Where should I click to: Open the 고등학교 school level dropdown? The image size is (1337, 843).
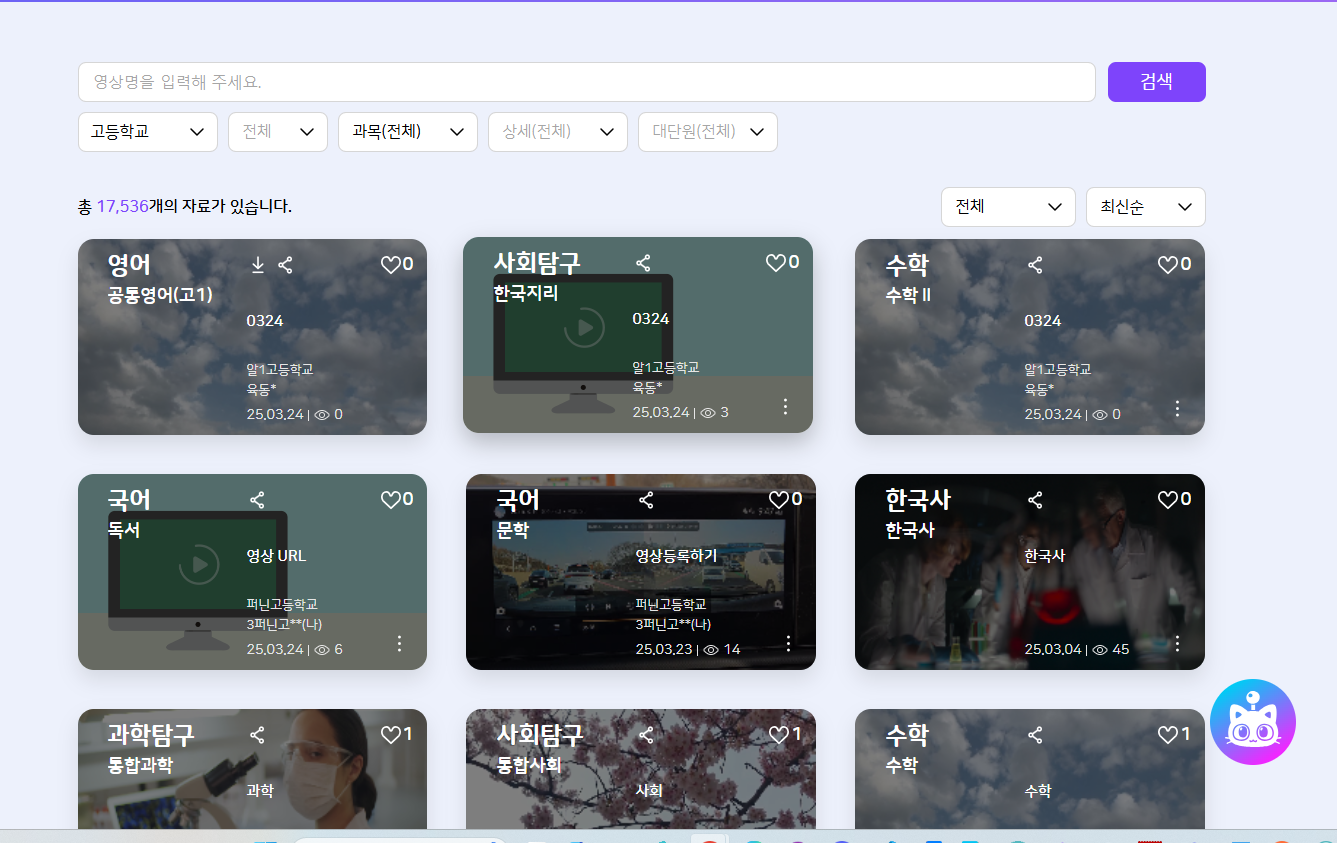pos(148,132)
